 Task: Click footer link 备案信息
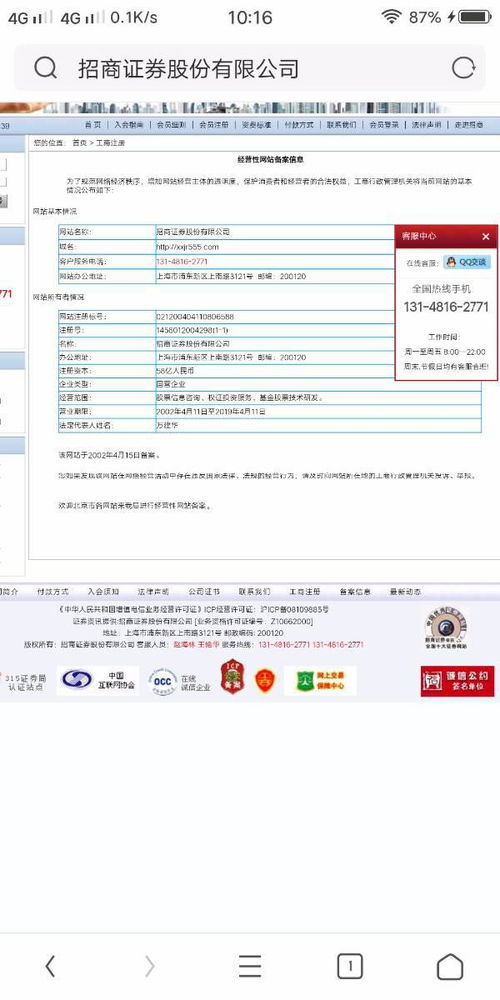point(355,592)
